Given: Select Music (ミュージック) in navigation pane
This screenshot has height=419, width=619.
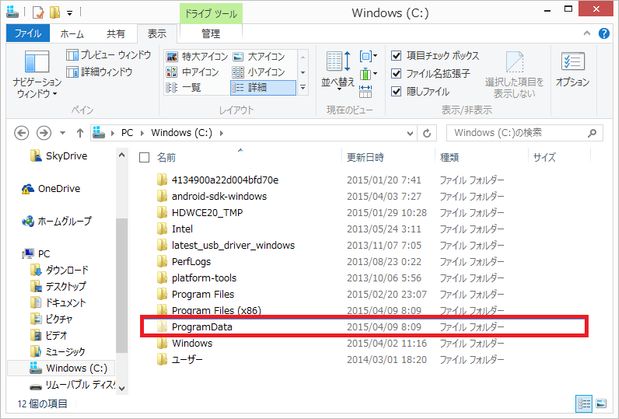Looking at the screenshot, I should (58, 351).
